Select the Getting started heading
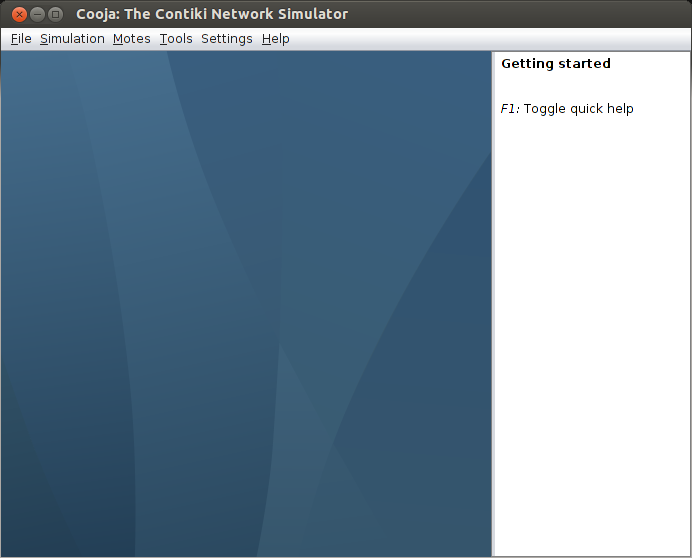This screenshot has width=692, height=558. [x=556, y=64]
